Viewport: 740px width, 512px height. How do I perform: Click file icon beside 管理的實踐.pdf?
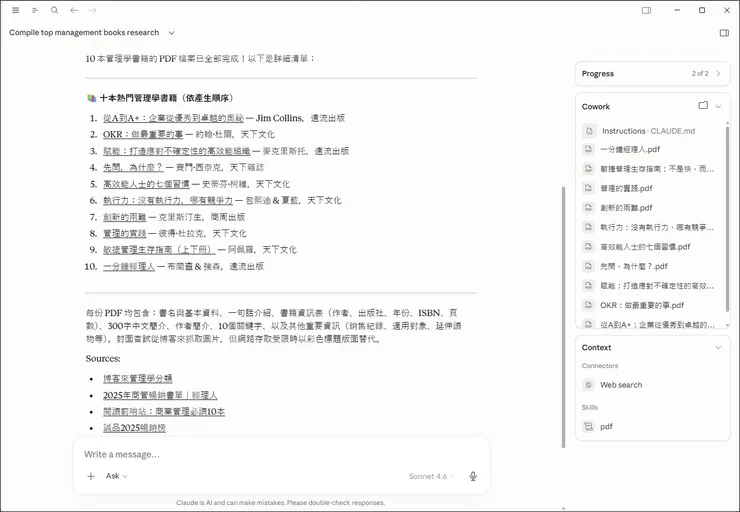(x=589, y=188)
